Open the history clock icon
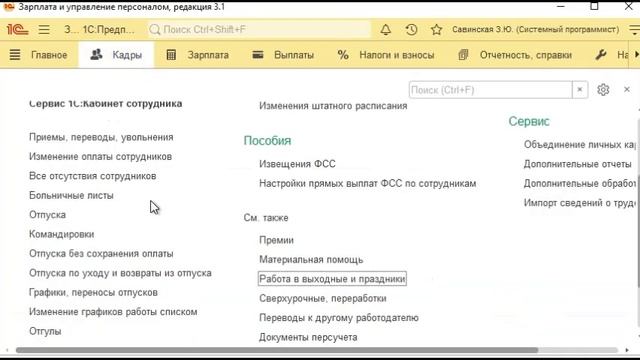 click(x=411, y=29)
